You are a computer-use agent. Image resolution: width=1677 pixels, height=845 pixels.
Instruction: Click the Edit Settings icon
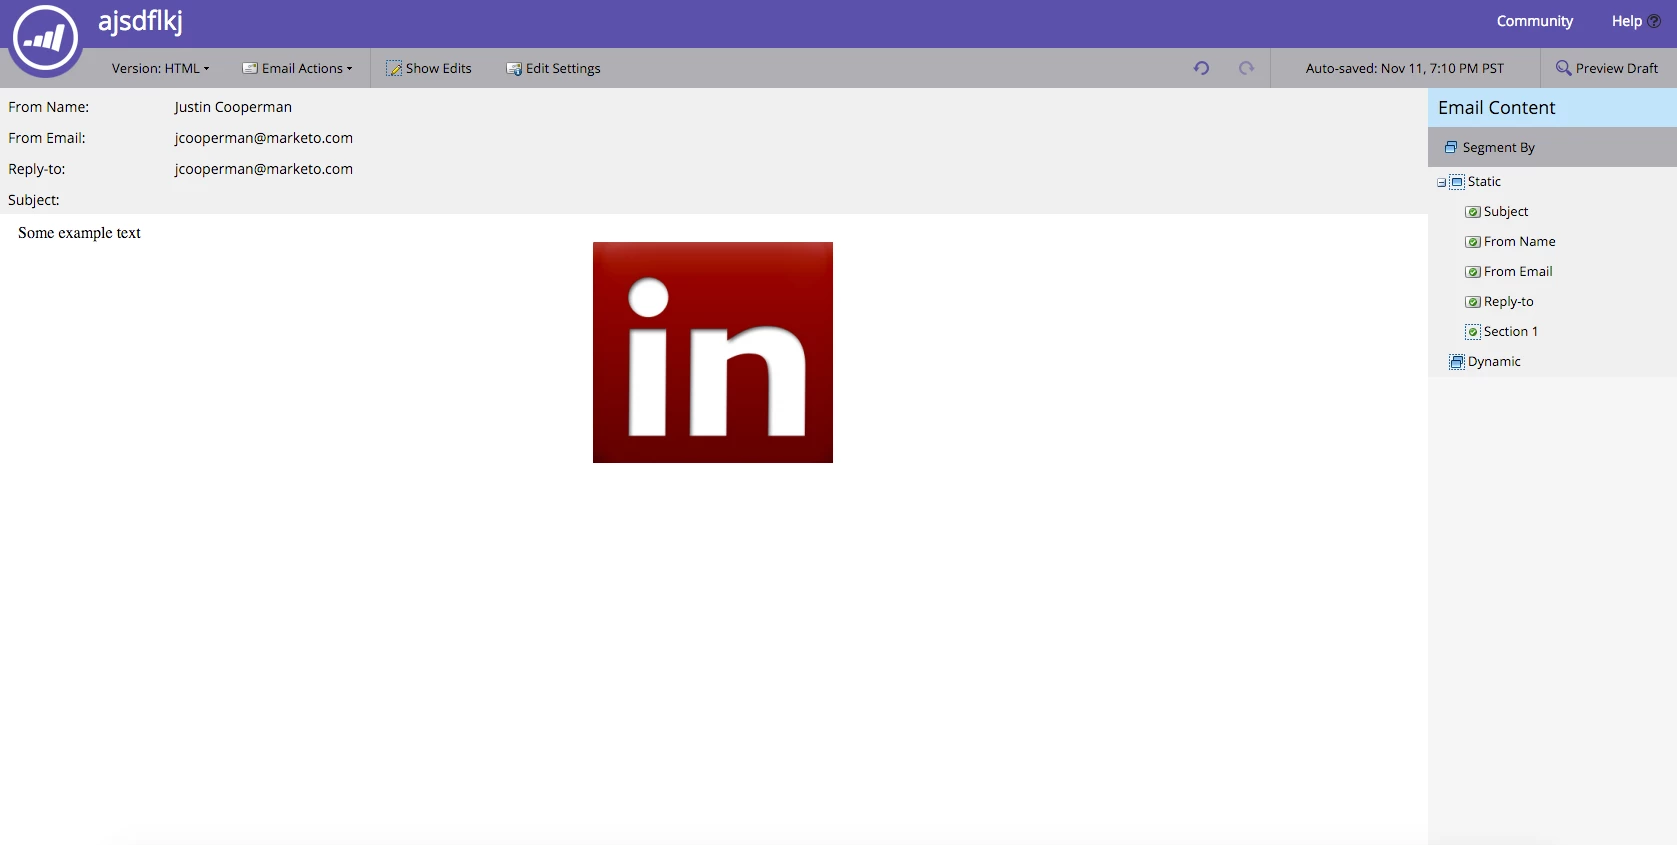514,69
